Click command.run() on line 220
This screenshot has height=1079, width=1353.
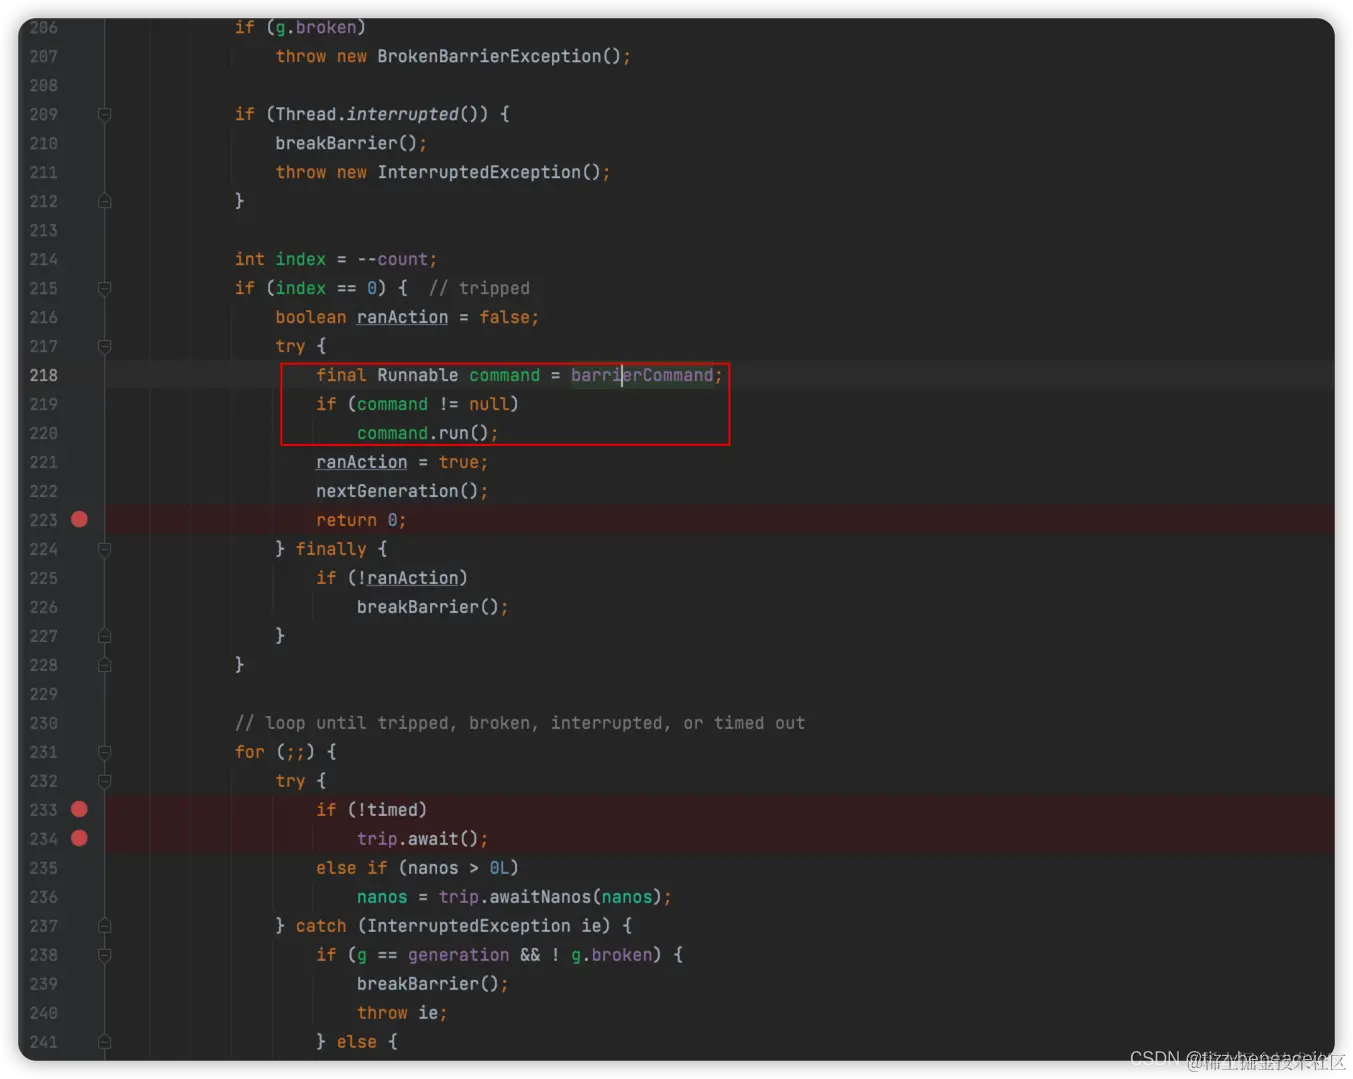(x=423, y=433)
